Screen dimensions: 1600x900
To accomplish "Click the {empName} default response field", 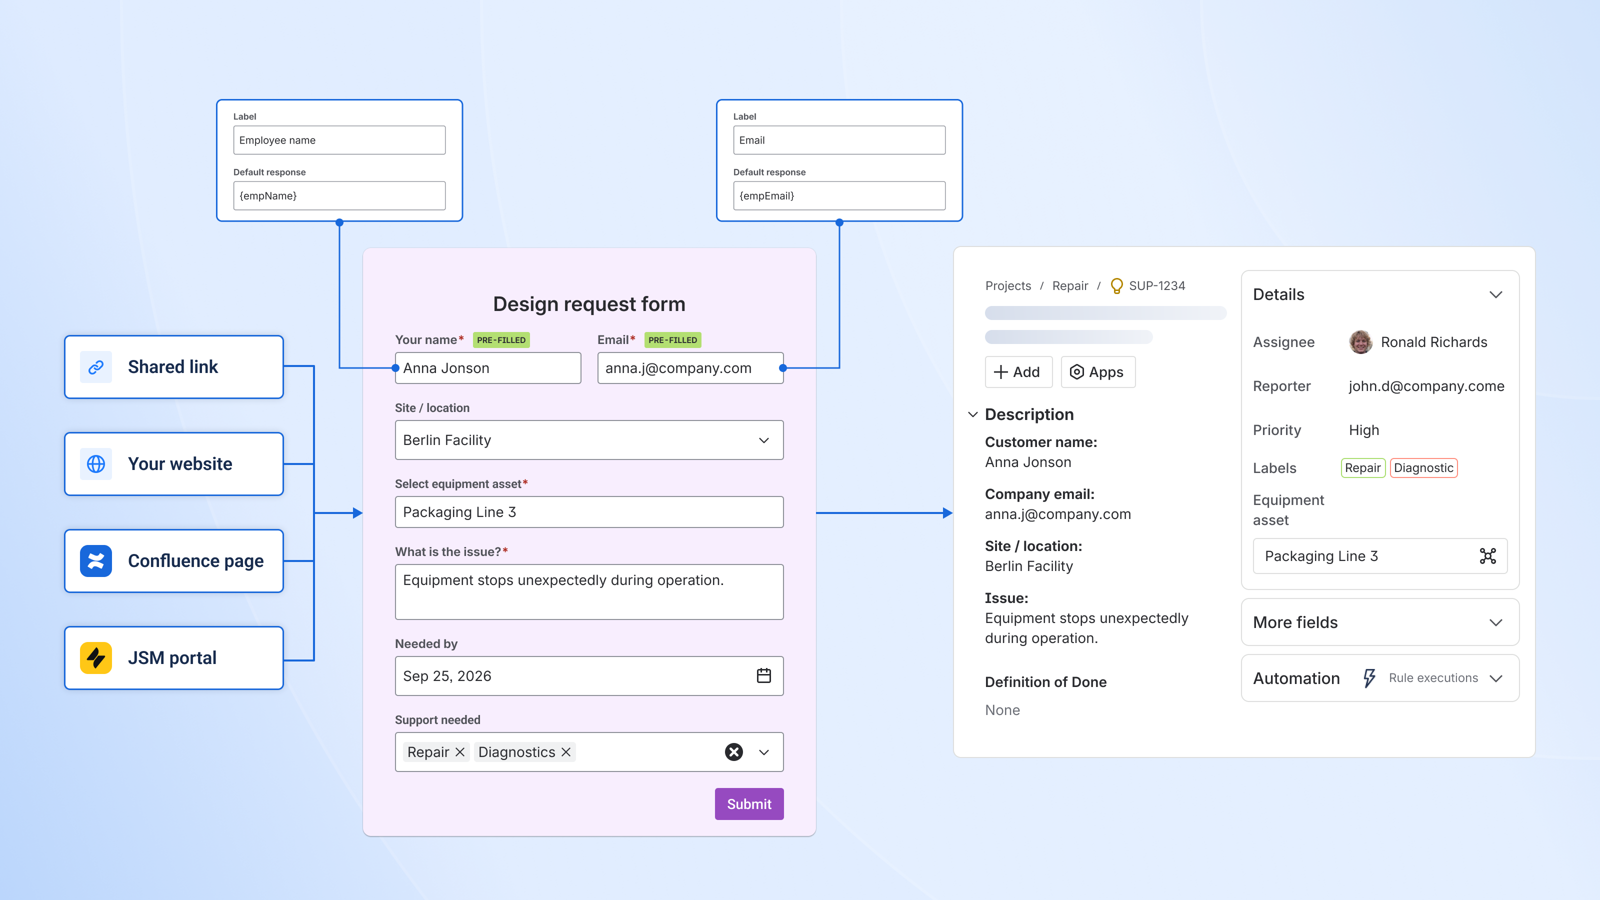I will click(339, 196).
